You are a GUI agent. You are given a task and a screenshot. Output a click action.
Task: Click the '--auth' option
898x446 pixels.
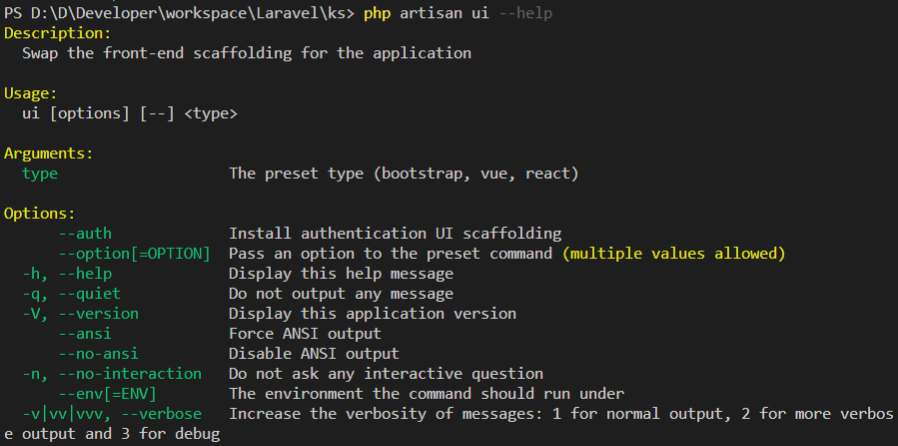pyautogui.click(x=85, y=234)
